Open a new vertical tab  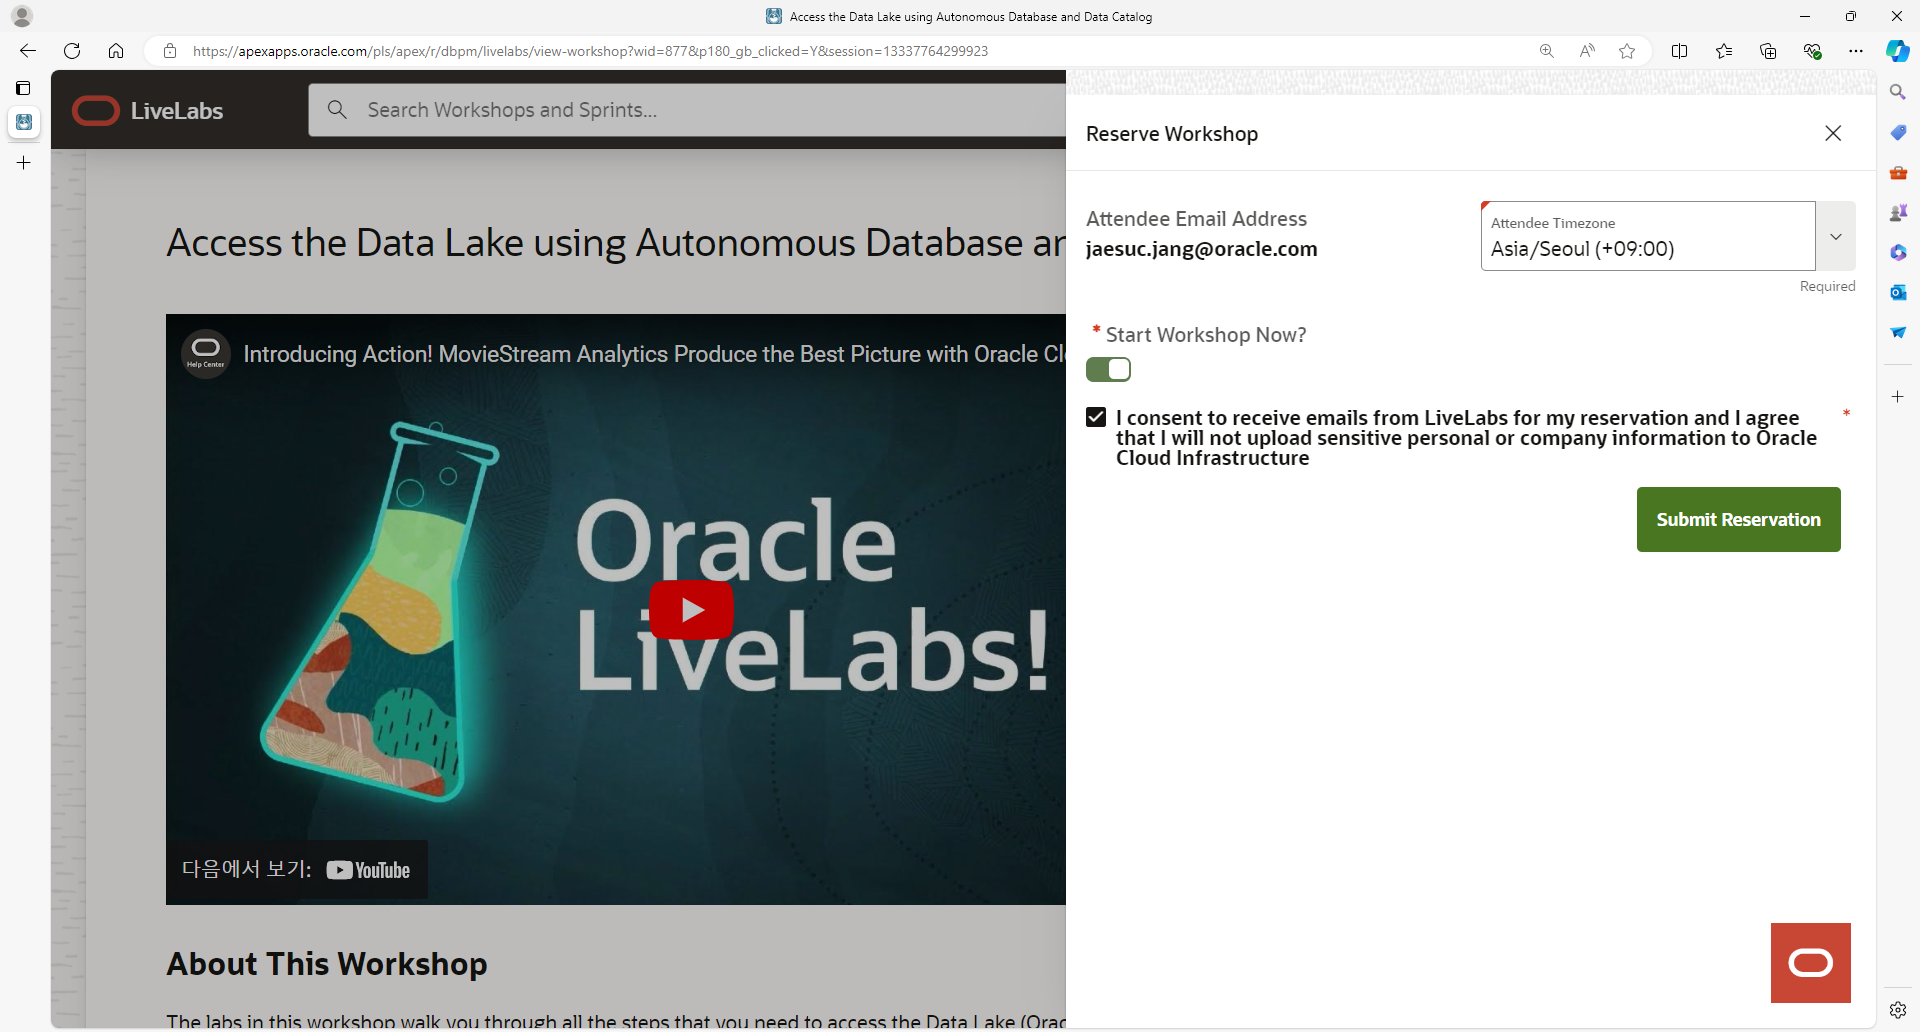tap(24, 162)
